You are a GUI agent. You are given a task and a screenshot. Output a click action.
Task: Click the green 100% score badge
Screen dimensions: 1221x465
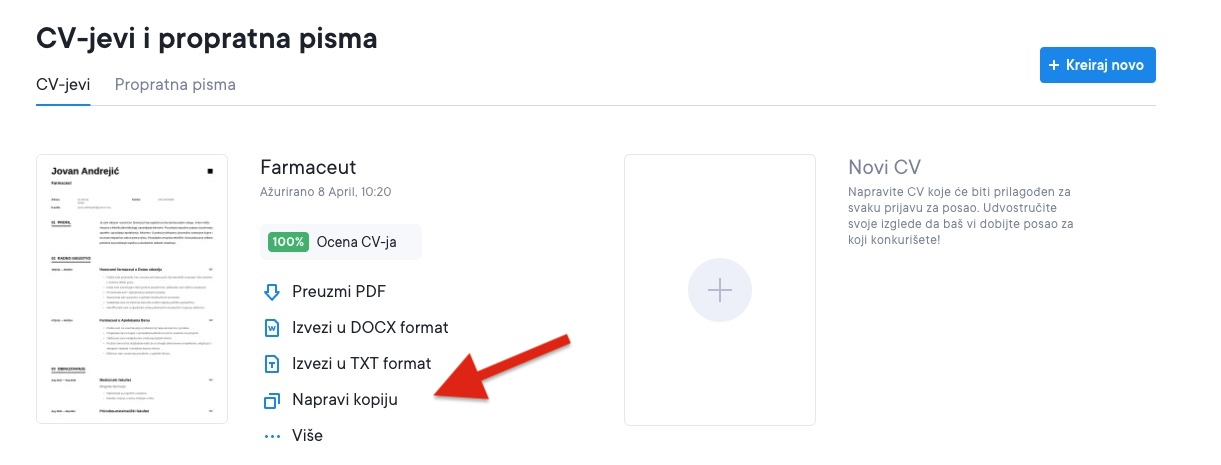pos(287,241)
